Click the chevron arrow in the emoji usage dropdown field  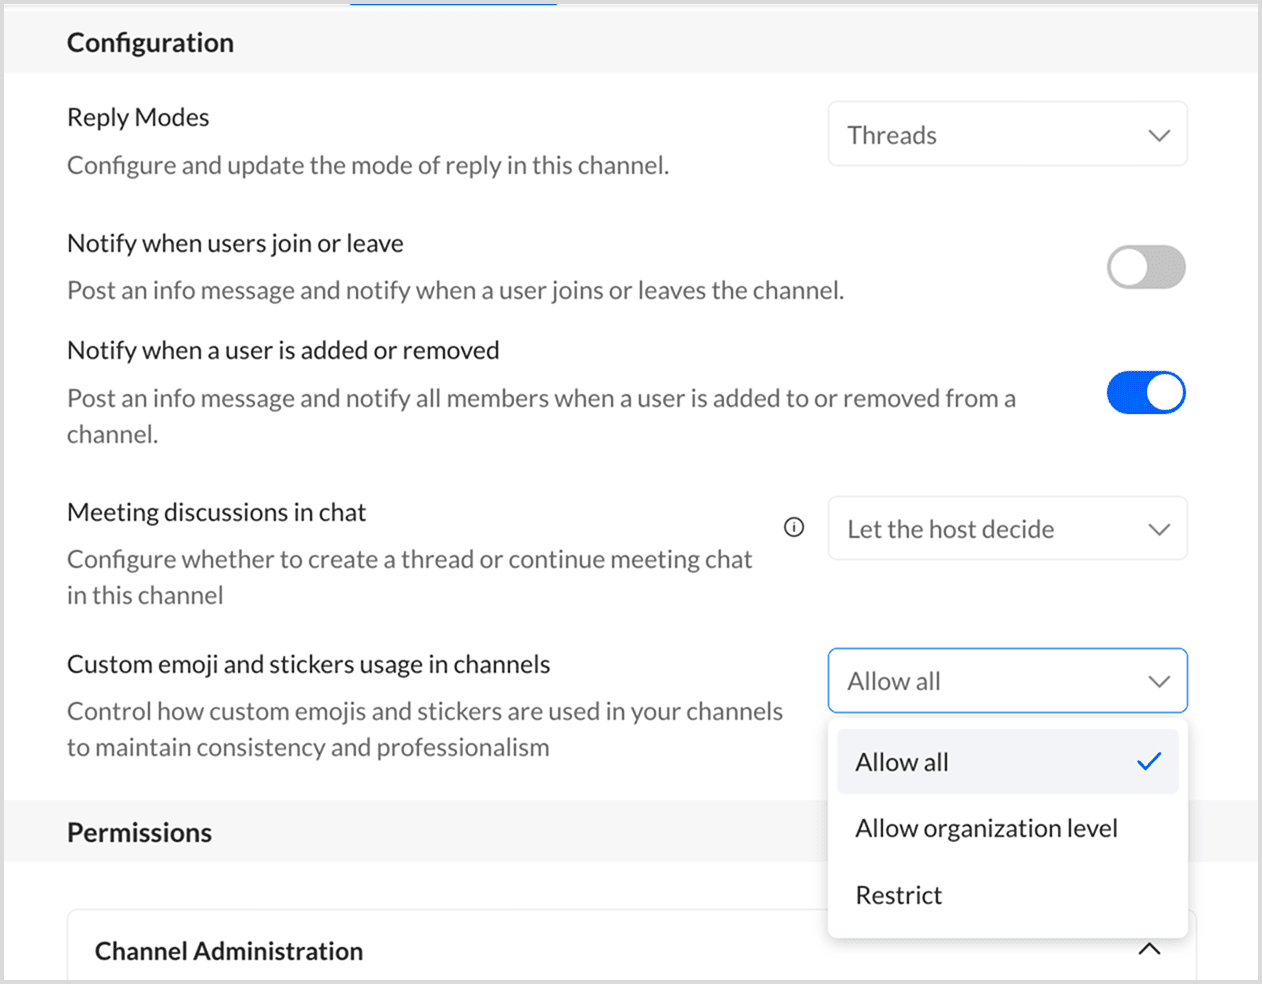click(x=1159, y=681)
